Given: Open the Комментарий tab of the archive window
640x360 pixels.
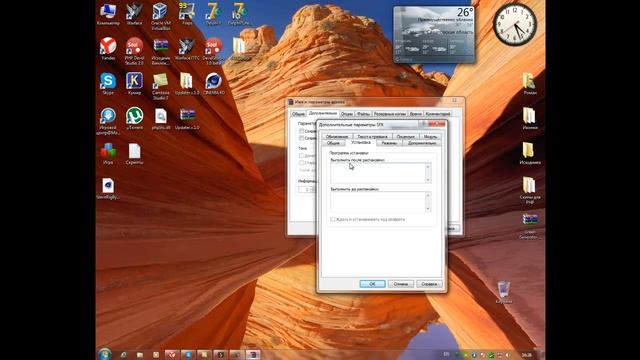Looking at the screenshot, I should [438, 114].
